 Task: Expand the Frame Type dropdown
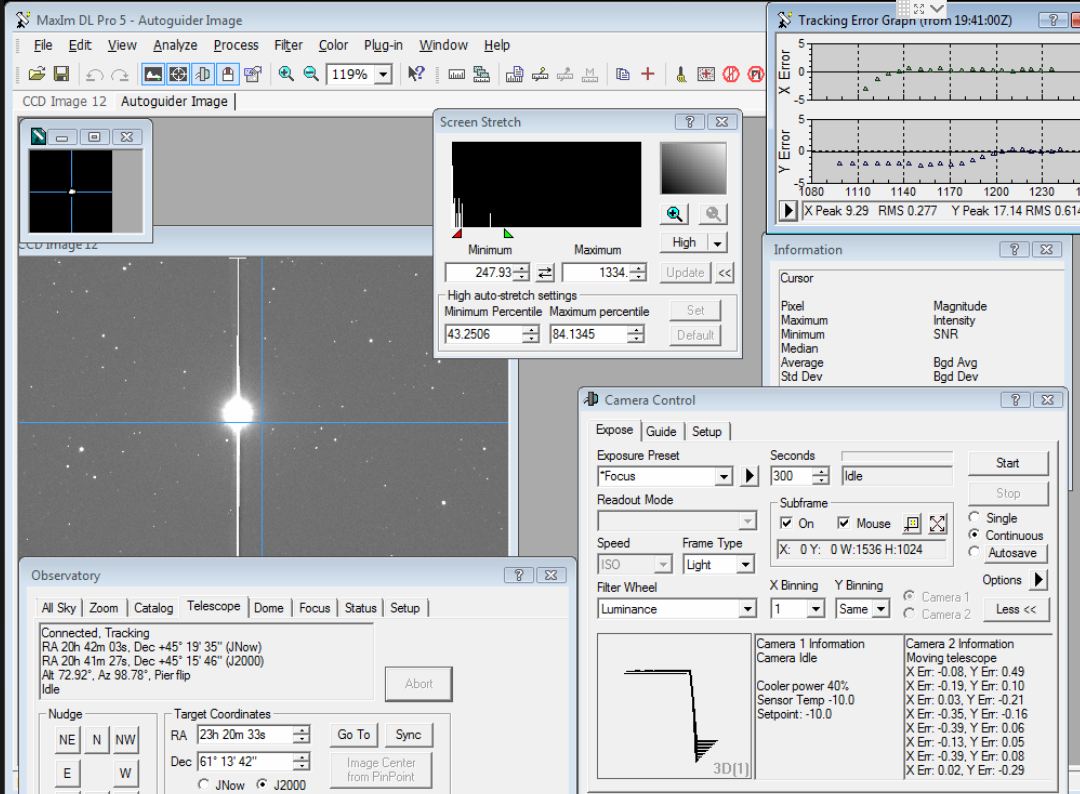(744, 565)
